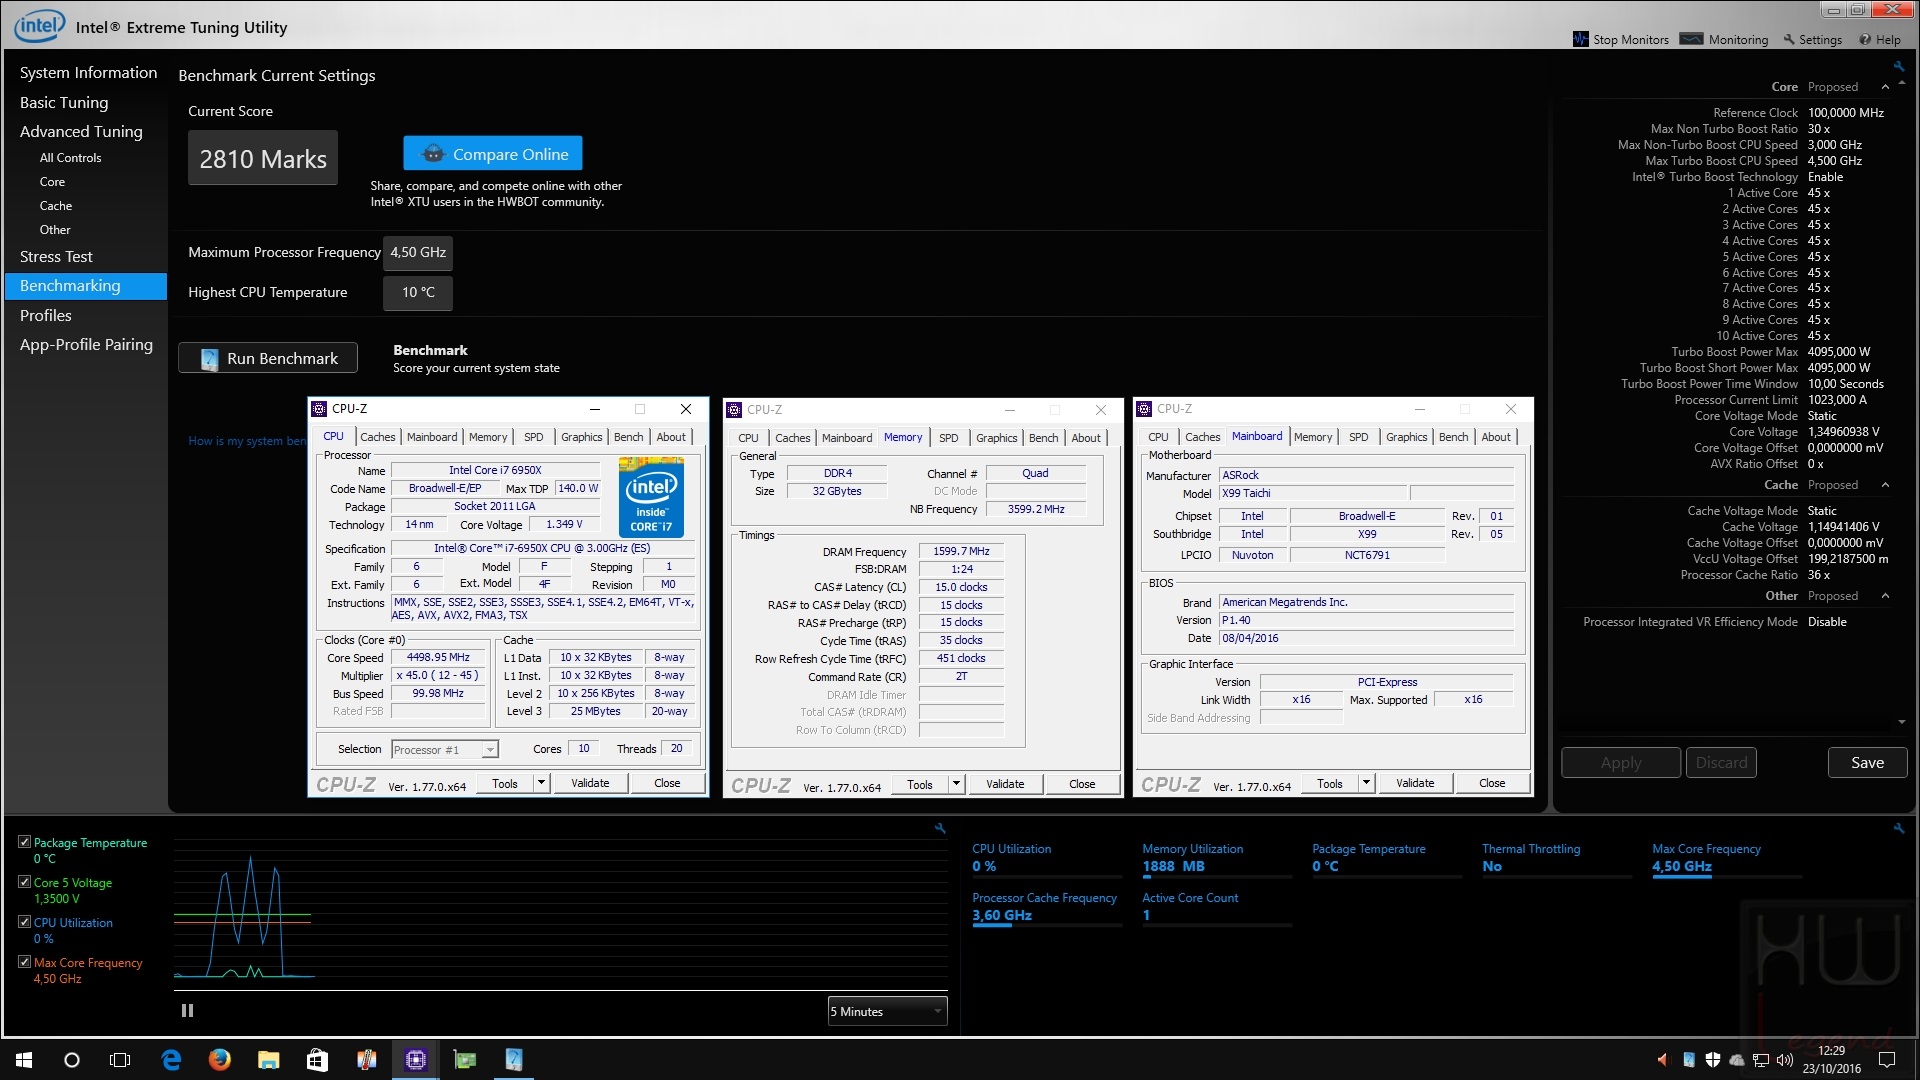Click the wrench icon above the Max Core Frequency readout
This screenshot has width=1920, height=1080.
pyautogui.click(x=1898, y=828)
